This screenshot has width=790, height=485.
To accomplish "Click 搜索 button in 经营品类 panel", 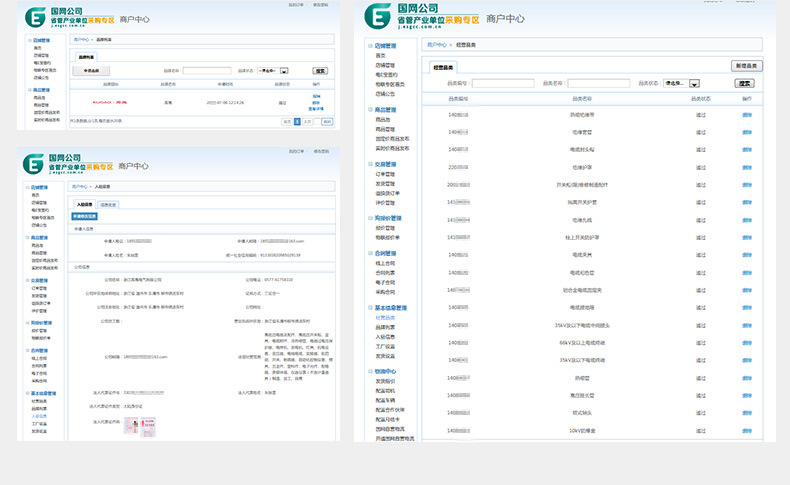I will pyautogui.click(x=744, y=83).
